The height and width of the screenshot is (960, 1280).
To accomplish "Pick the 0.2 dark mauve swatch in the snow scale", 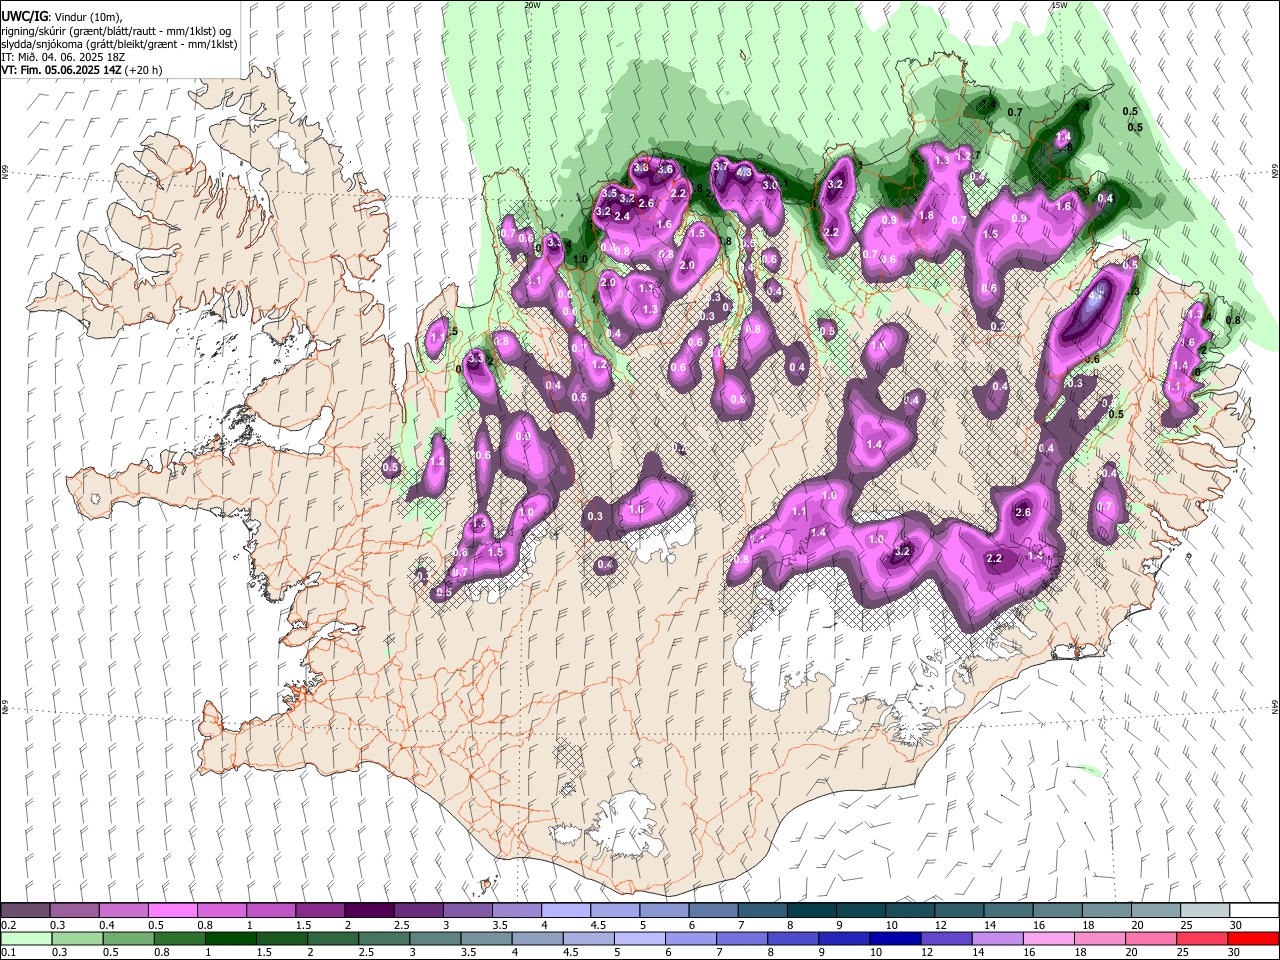I will (25, 911).
